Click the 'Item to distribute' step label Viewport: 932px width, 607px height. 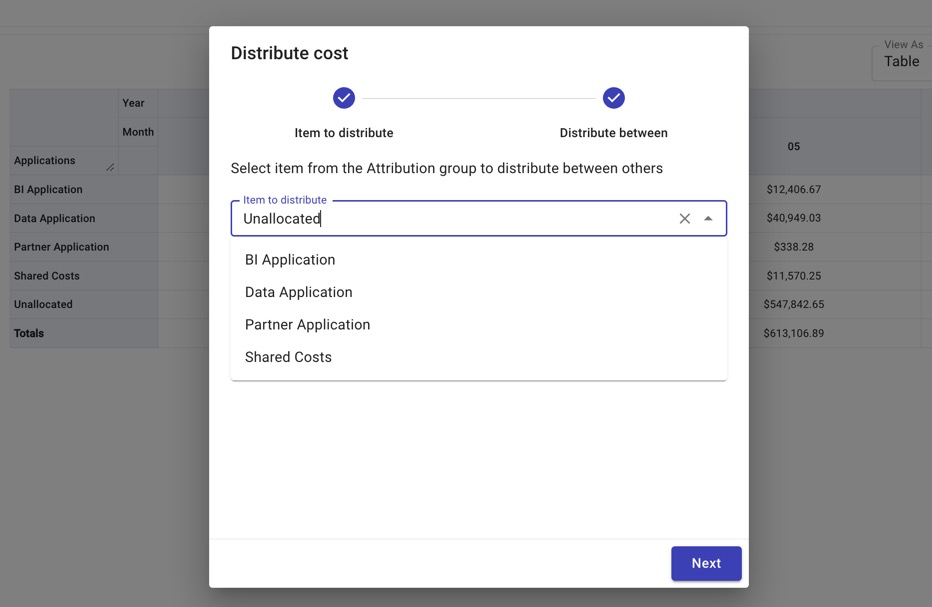pyautogui.click(x=344, y=133)
